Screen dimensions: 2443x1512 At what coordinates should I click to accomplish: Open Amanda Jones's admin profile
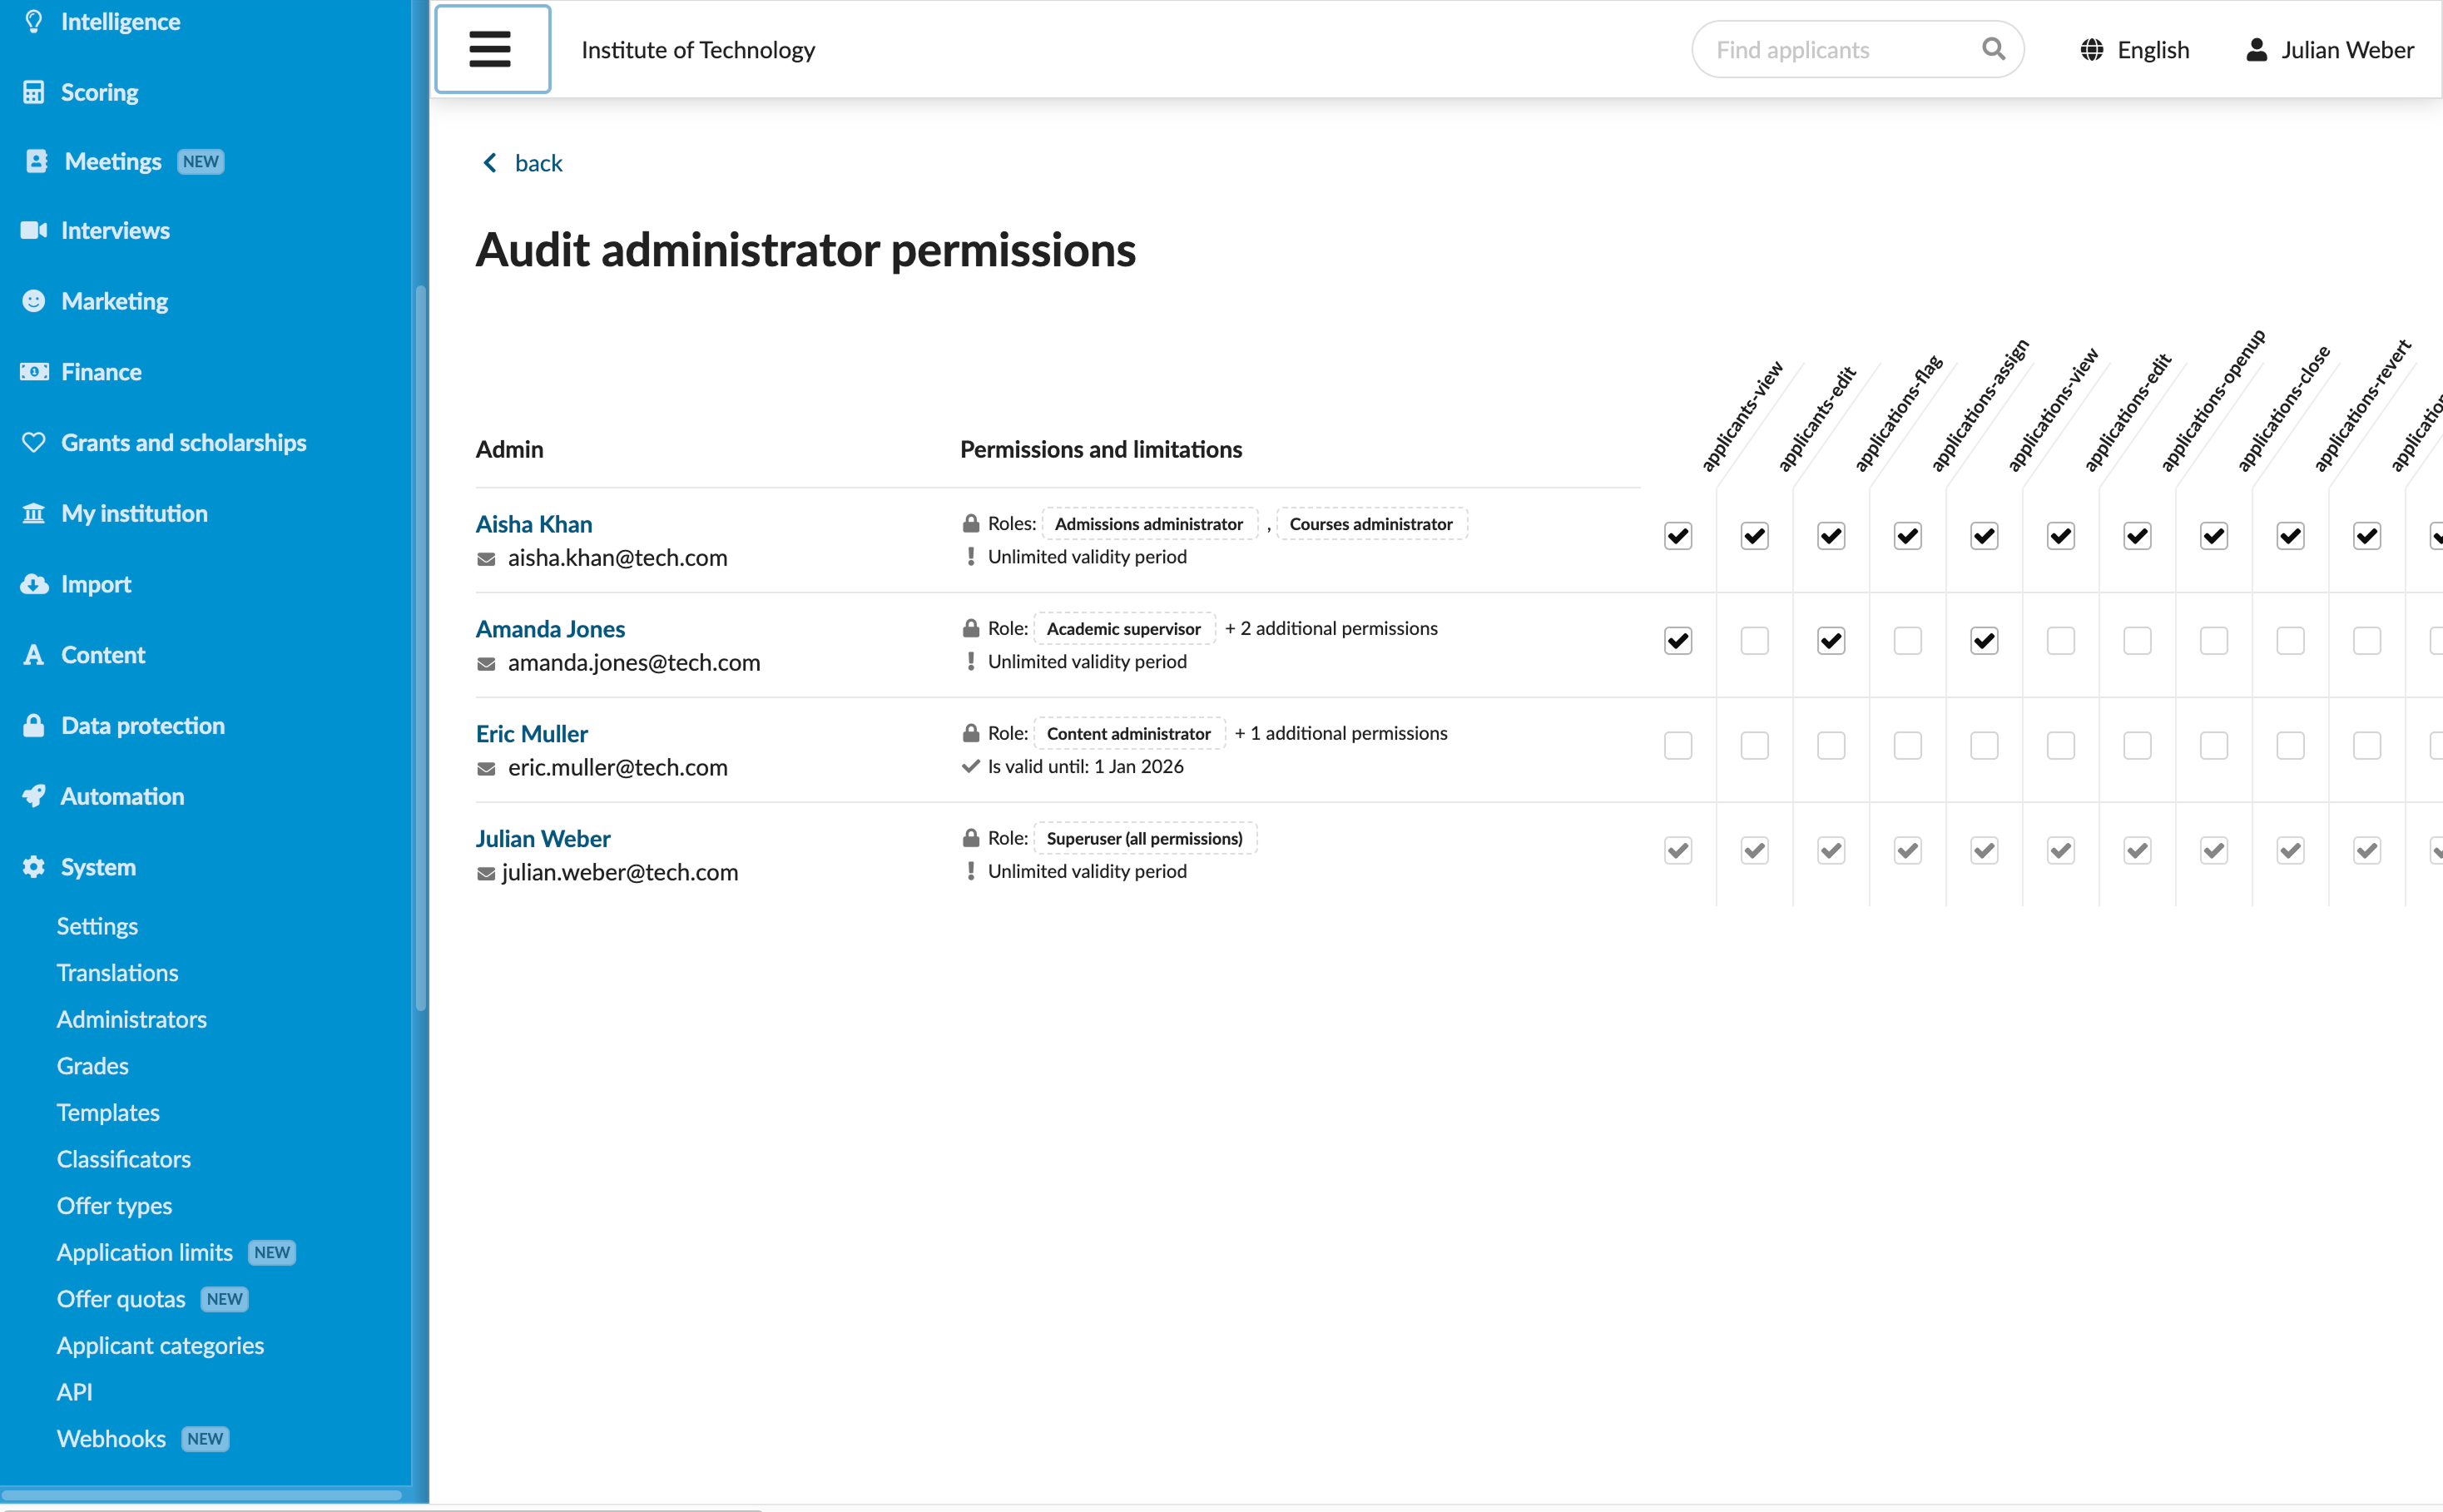tap(550, 629)
